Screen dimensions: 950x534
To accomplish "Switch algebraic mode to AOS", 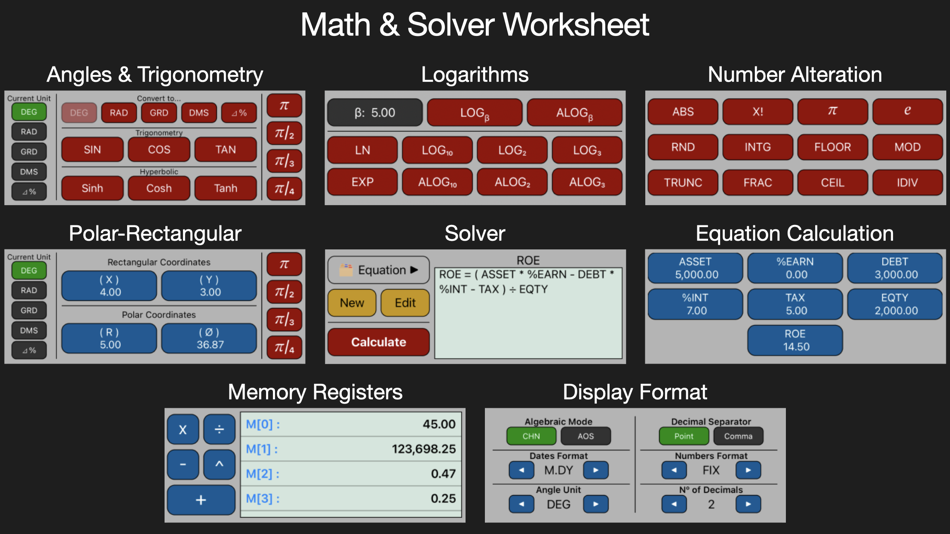I will pyautogui.click(x=586, y=436).
